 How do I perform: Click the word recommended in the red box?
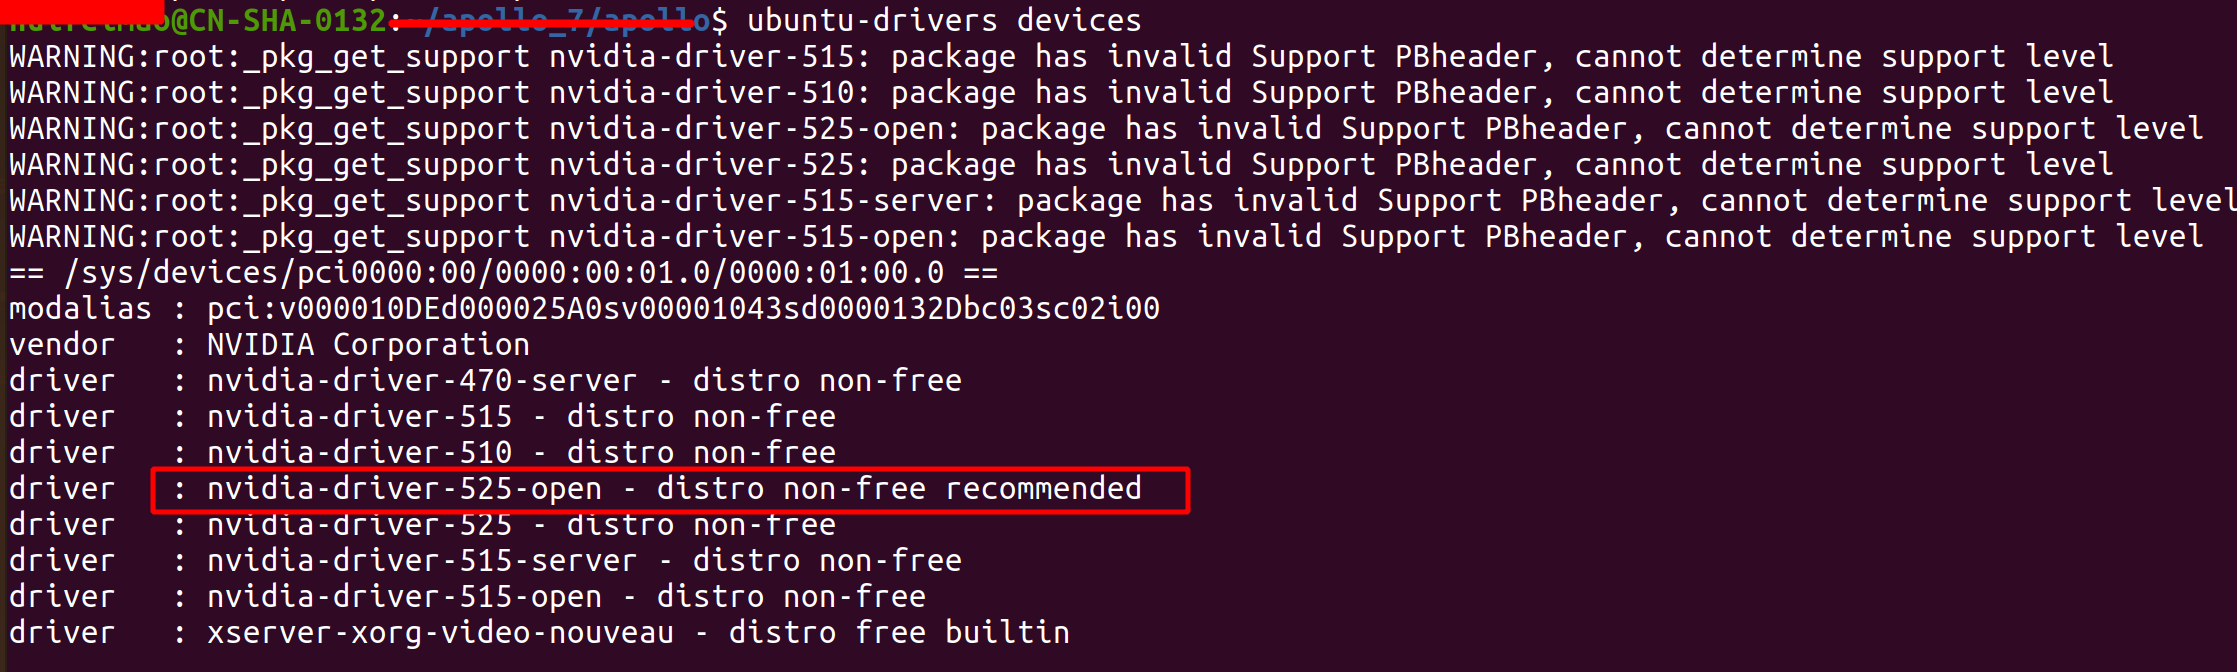(1043, 489)
